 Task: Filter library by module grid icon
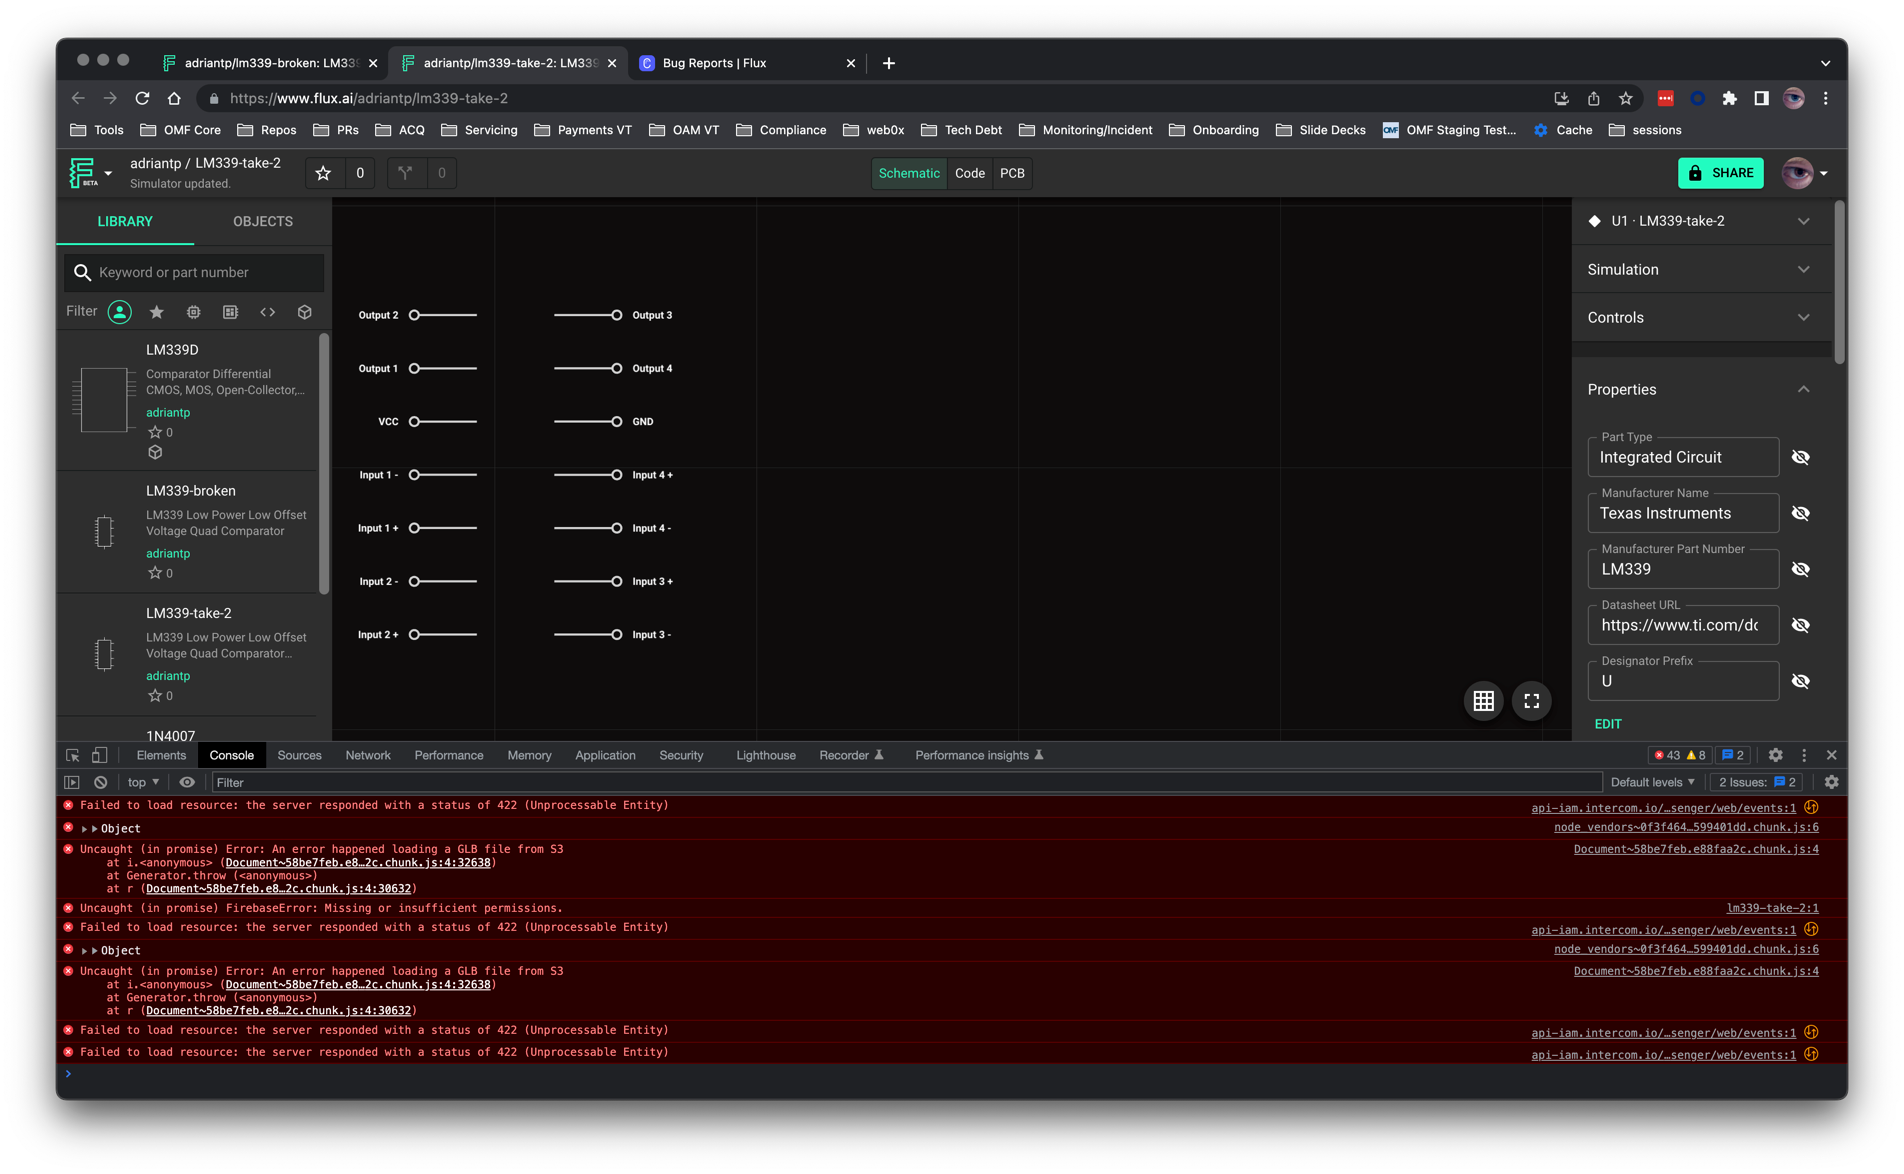(x=230, y=312)
